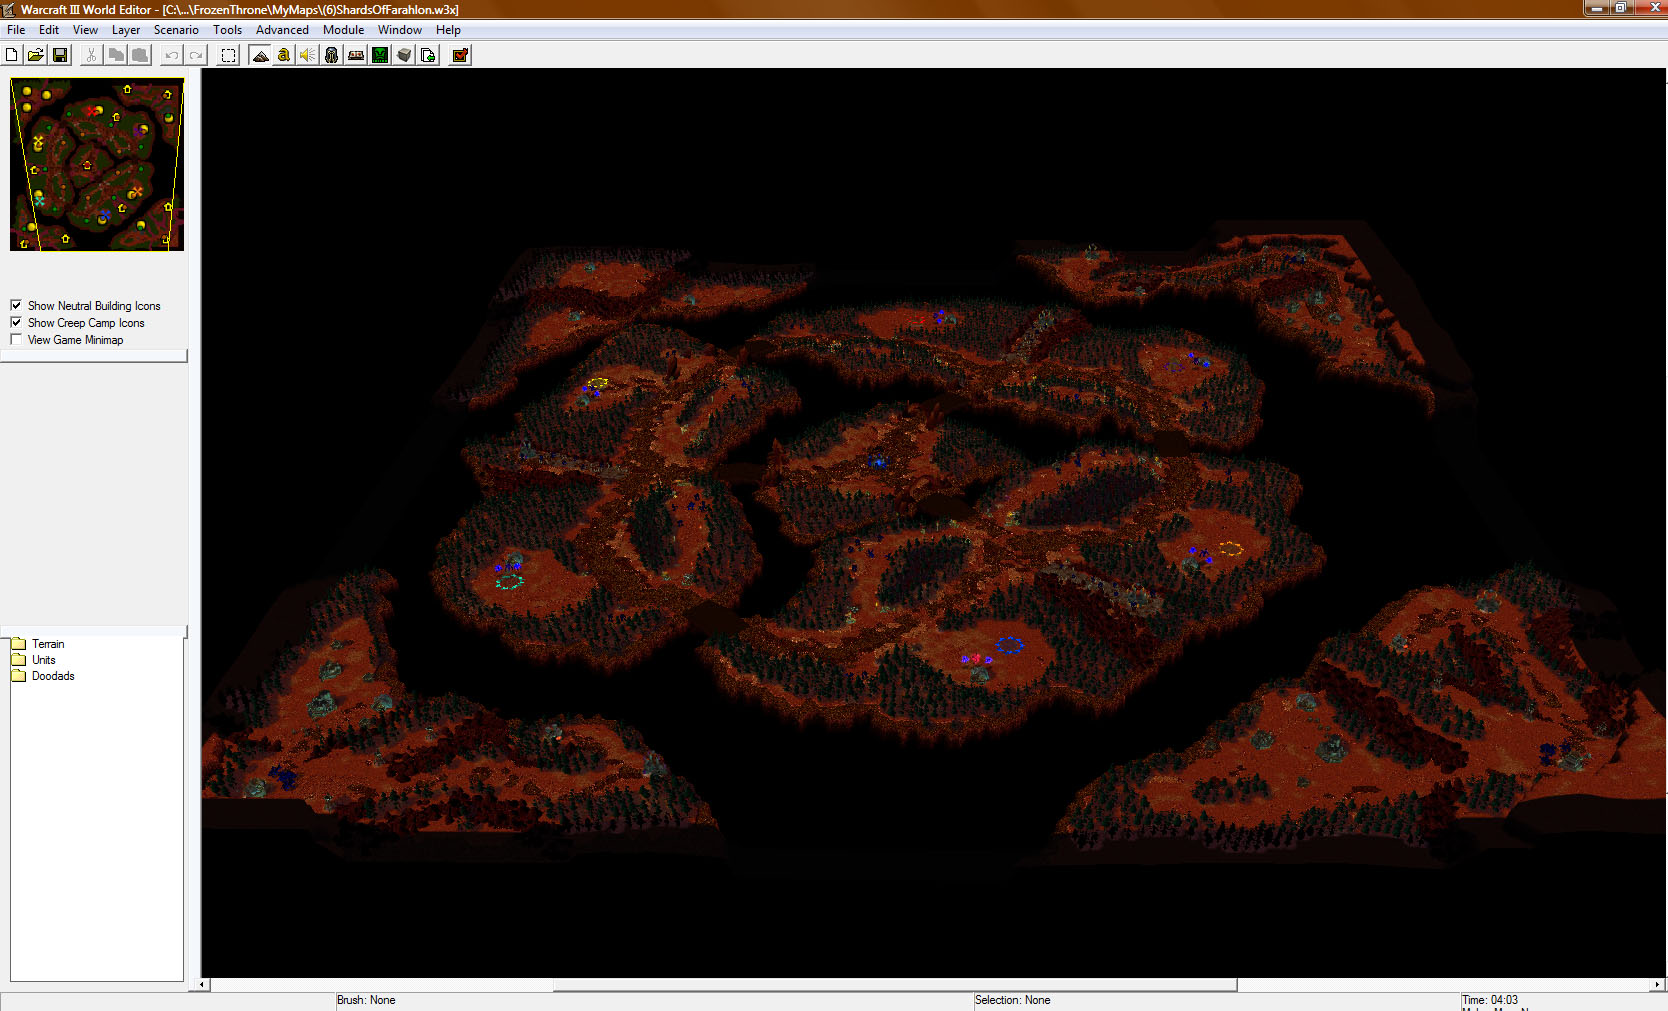Click the 'Time: 04:03' status bar text
This screenshot has height=1011, width=1668.
tap(1490, 1000)
